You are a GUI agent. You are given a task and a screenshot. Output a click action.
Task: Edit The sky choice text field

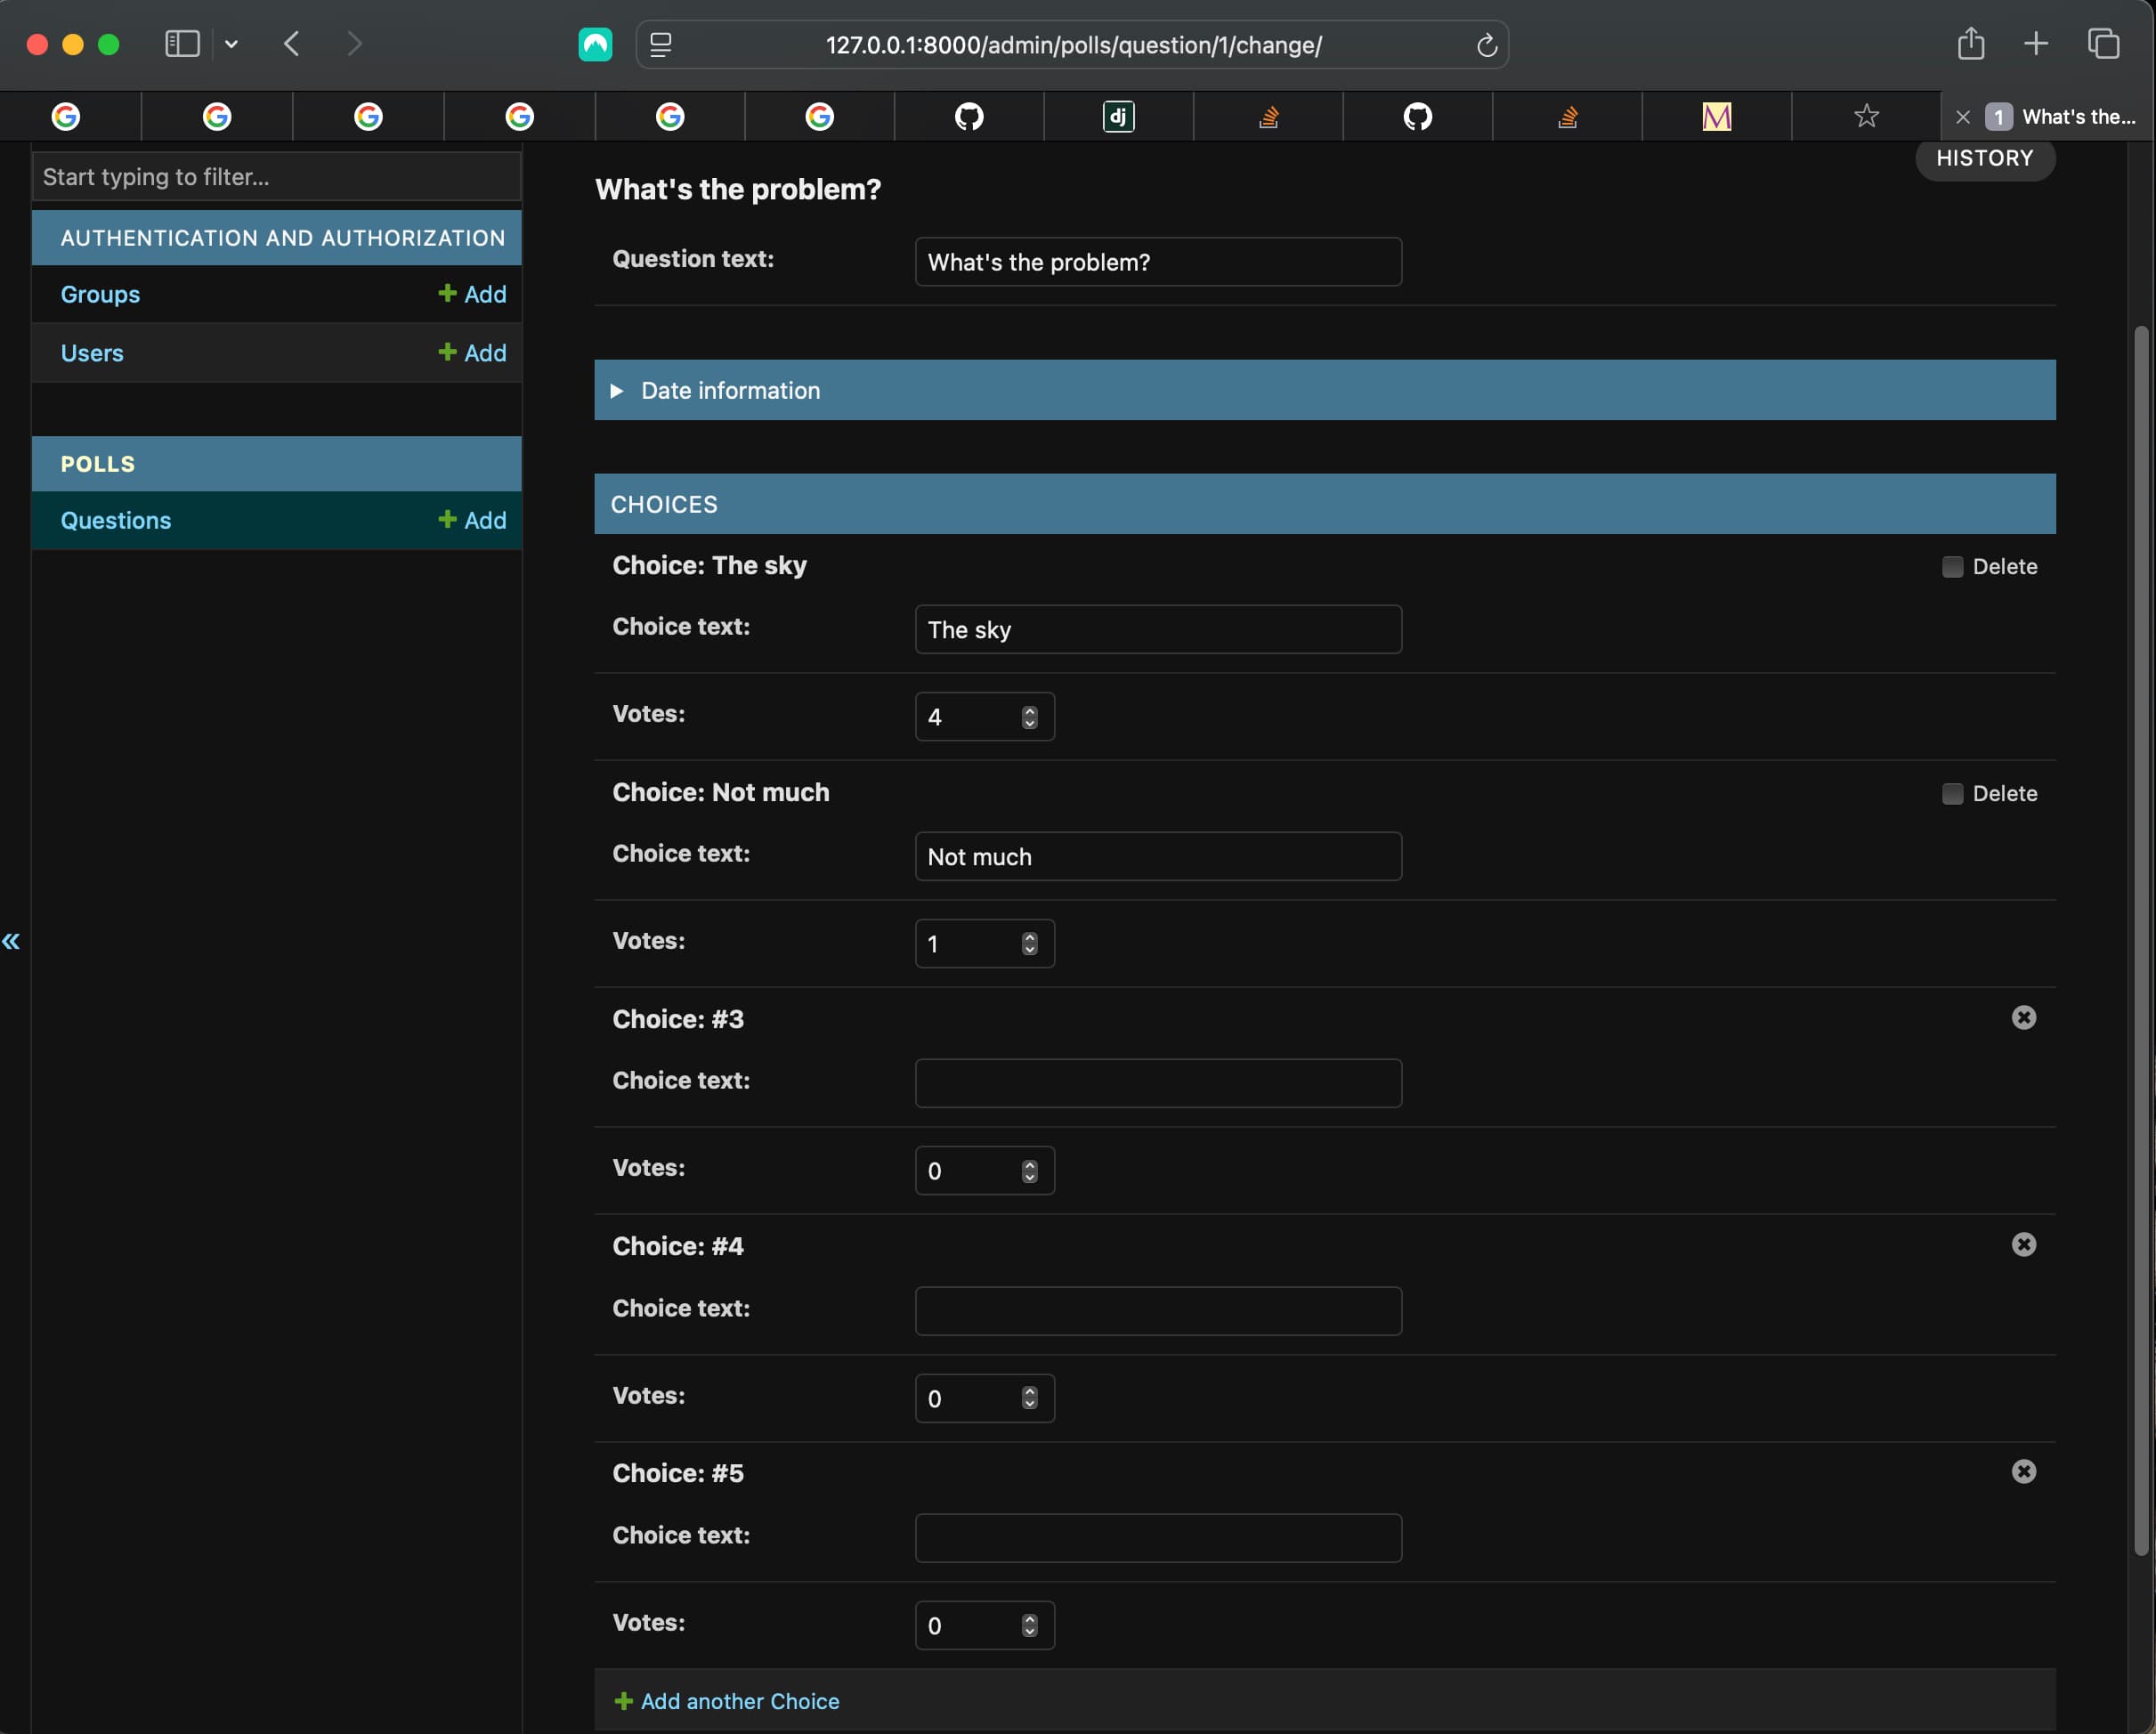1158,629
